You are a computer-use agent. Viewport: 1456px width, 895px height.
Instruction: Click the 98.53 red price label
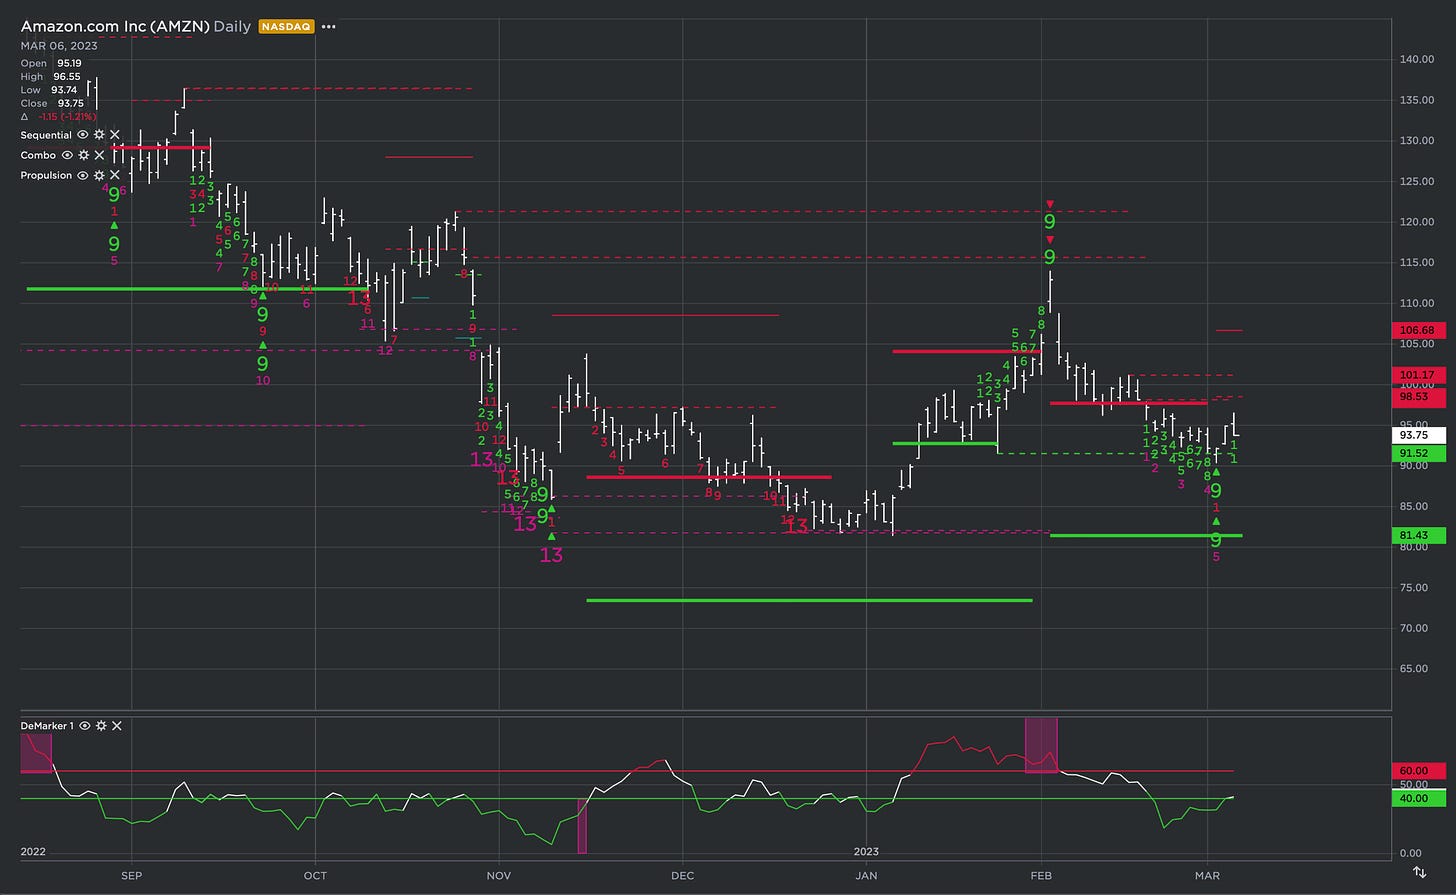coord(1418,397)
